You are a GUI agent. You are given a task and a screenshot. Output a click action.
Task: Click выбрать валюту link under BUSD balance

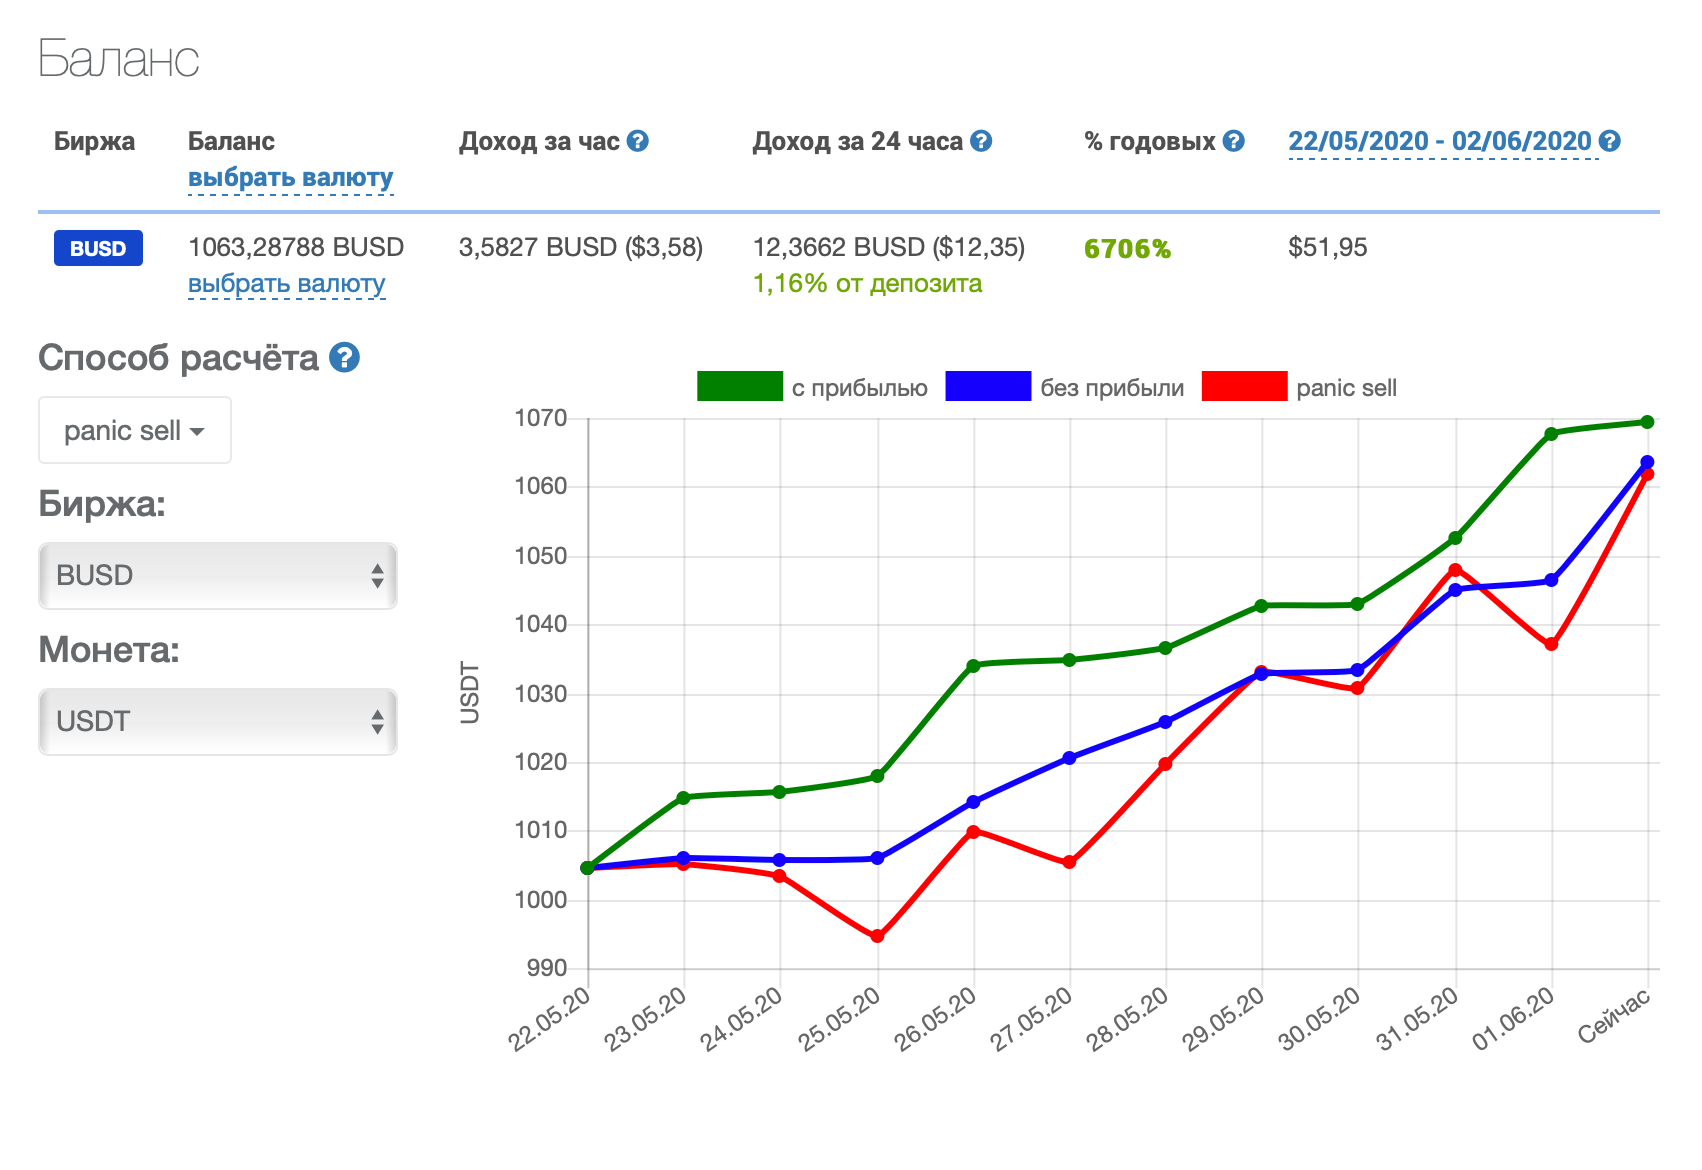tap(286, 284)
